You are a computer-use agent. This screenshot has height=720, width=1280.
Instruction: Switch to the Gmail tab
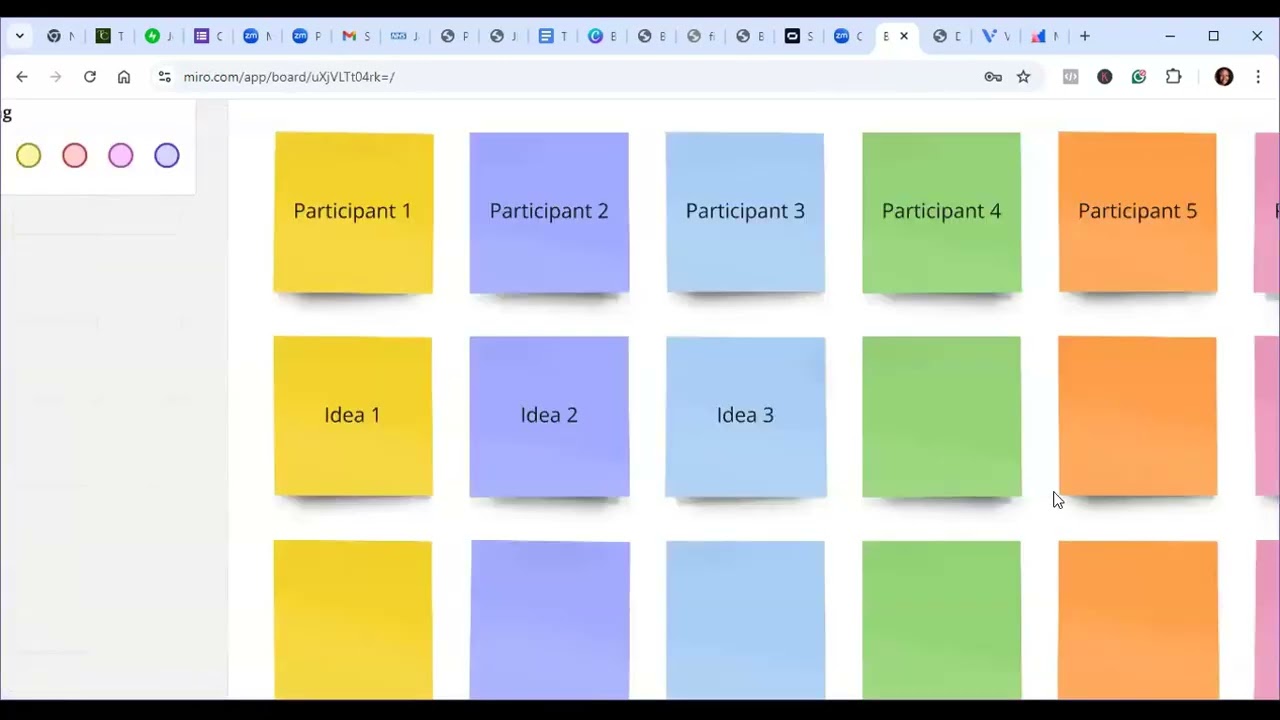(x=355, y=36)
